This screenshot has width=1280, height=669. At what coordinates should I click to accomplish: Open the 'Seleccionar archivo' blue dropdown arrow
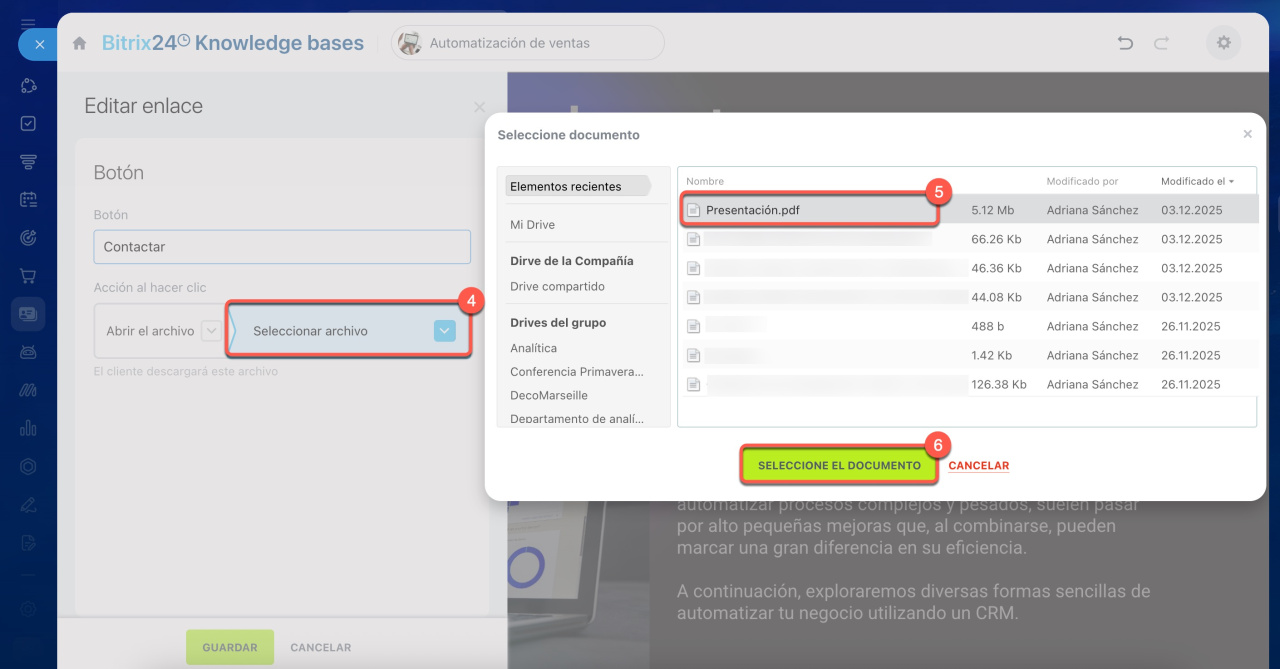(445, 331)
